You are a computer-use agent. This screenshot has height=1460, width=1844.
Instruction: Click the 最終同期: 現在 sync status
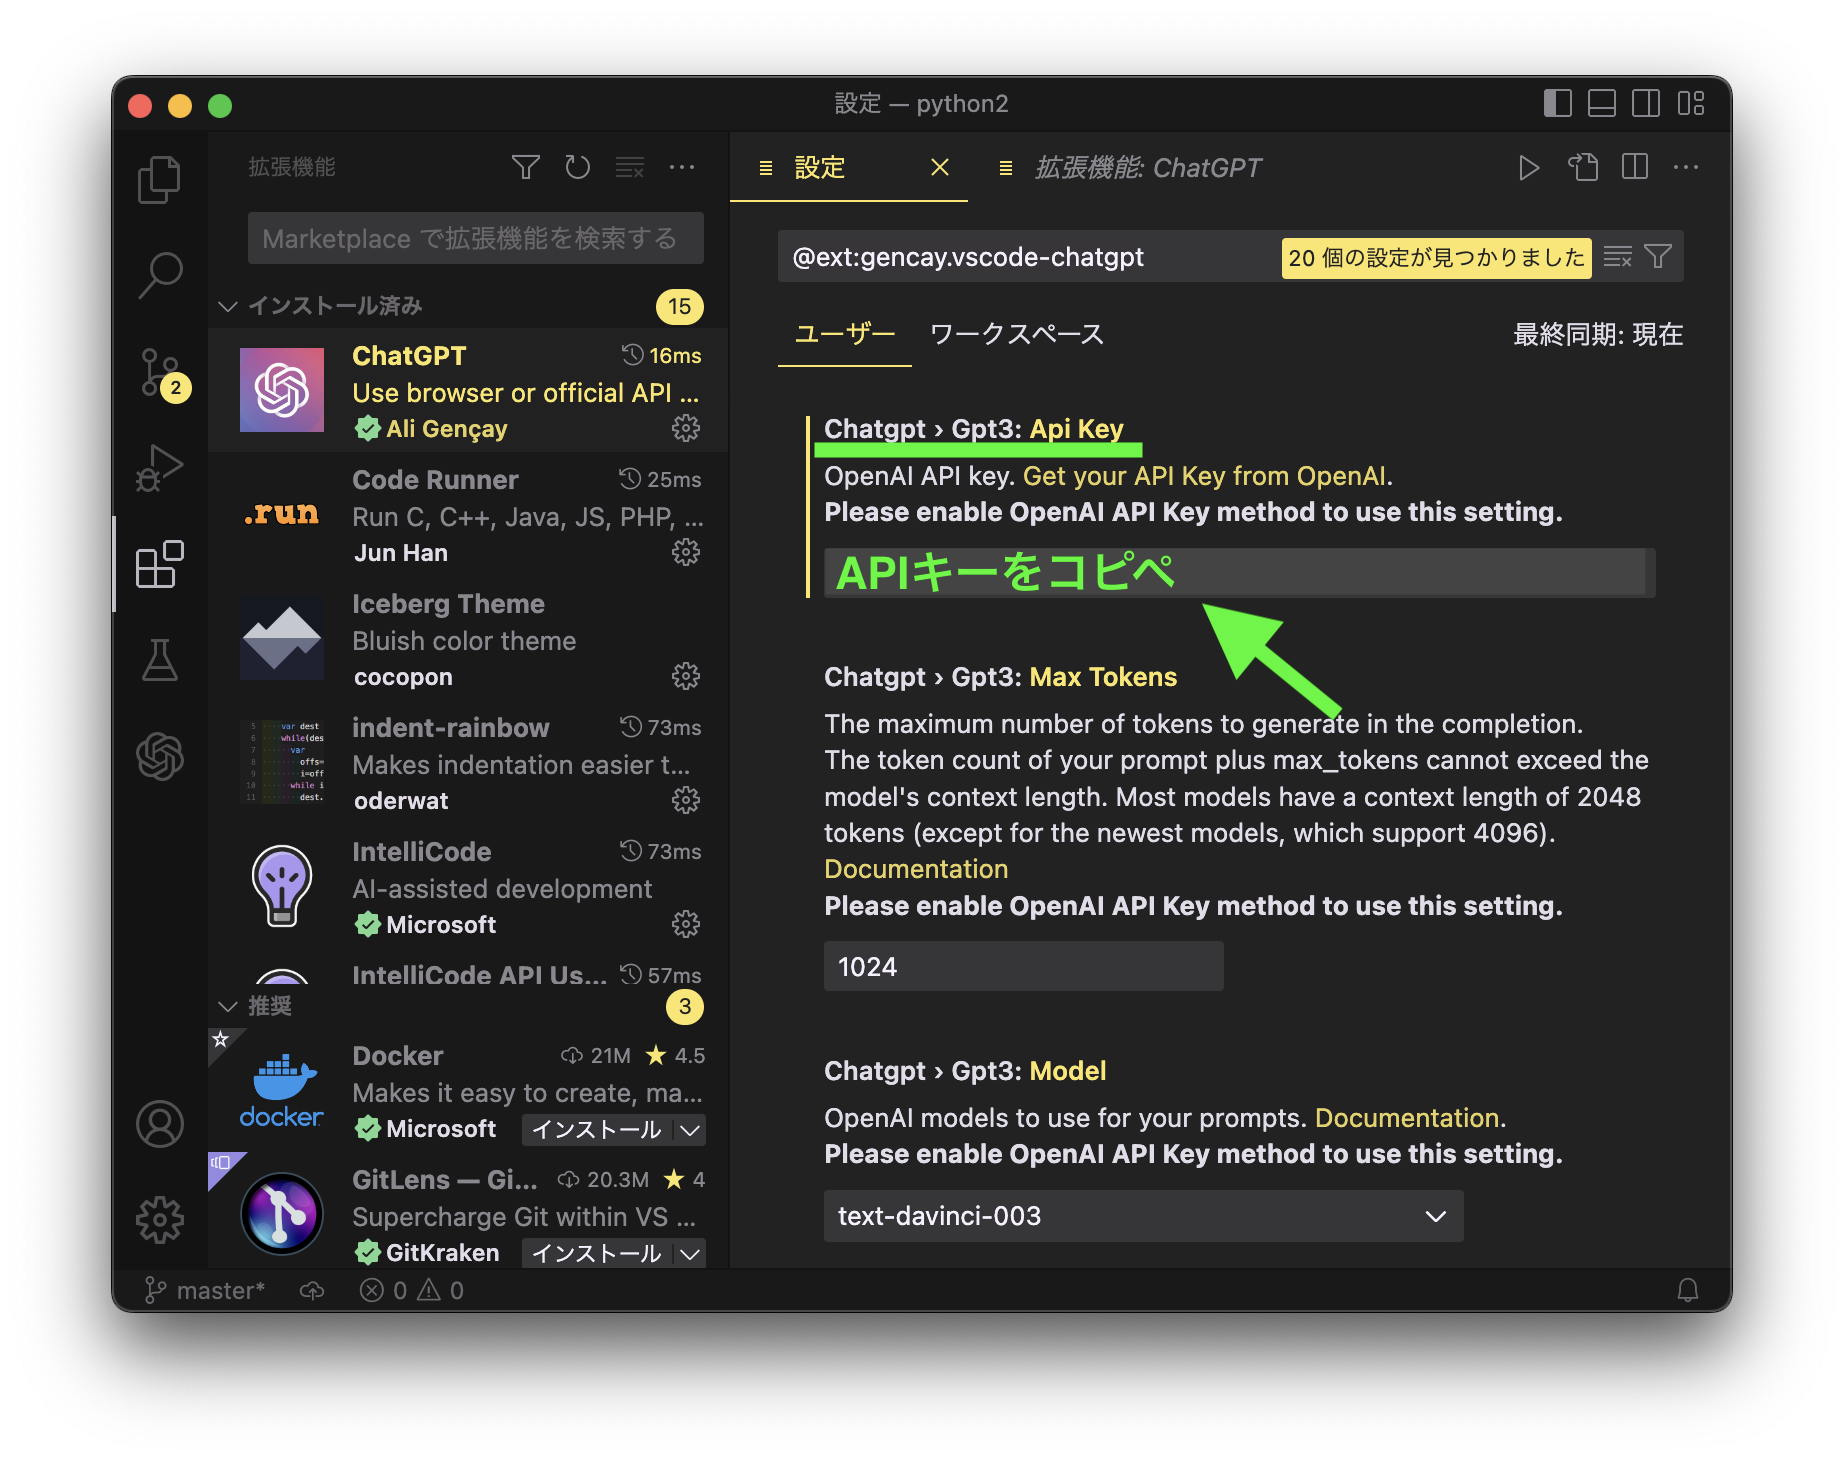tap(1597, 334)
